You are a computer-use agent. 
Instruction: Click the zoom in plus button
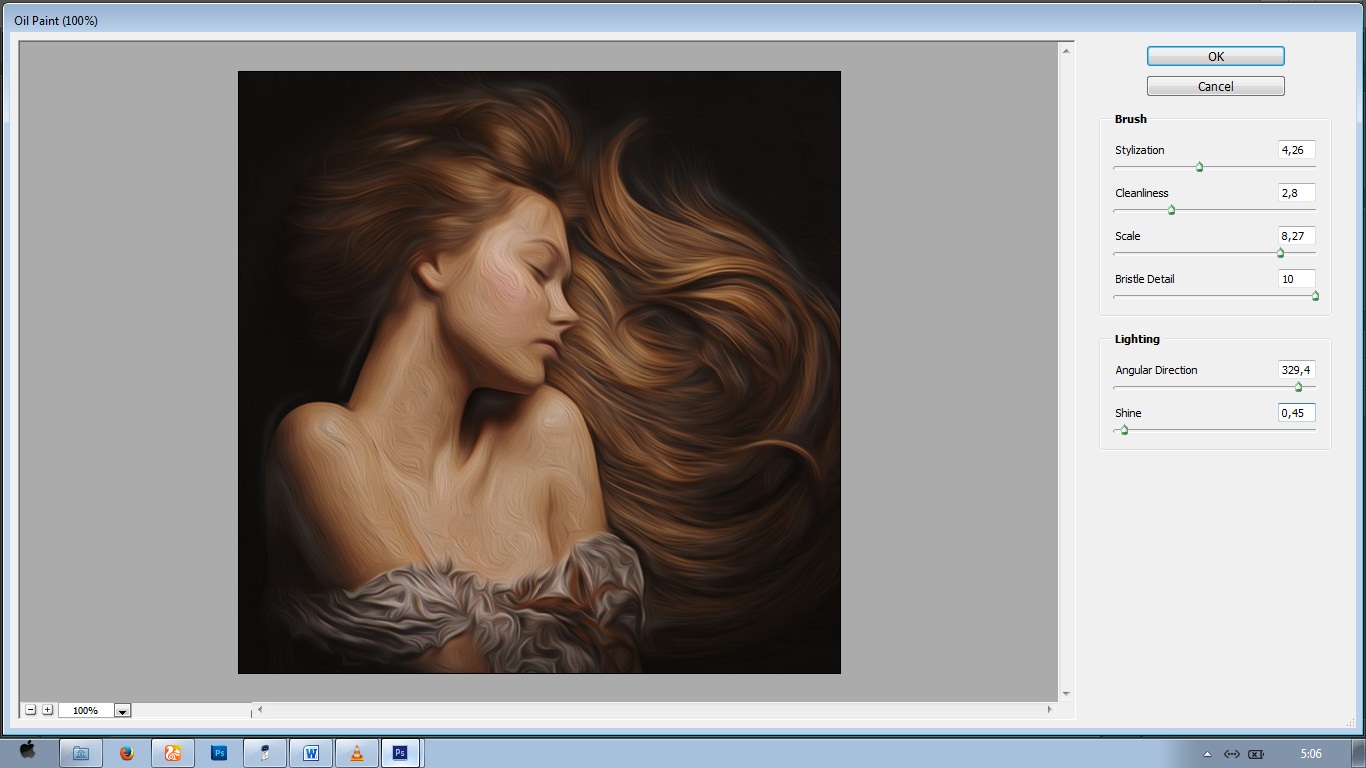(x=47, y=710)
